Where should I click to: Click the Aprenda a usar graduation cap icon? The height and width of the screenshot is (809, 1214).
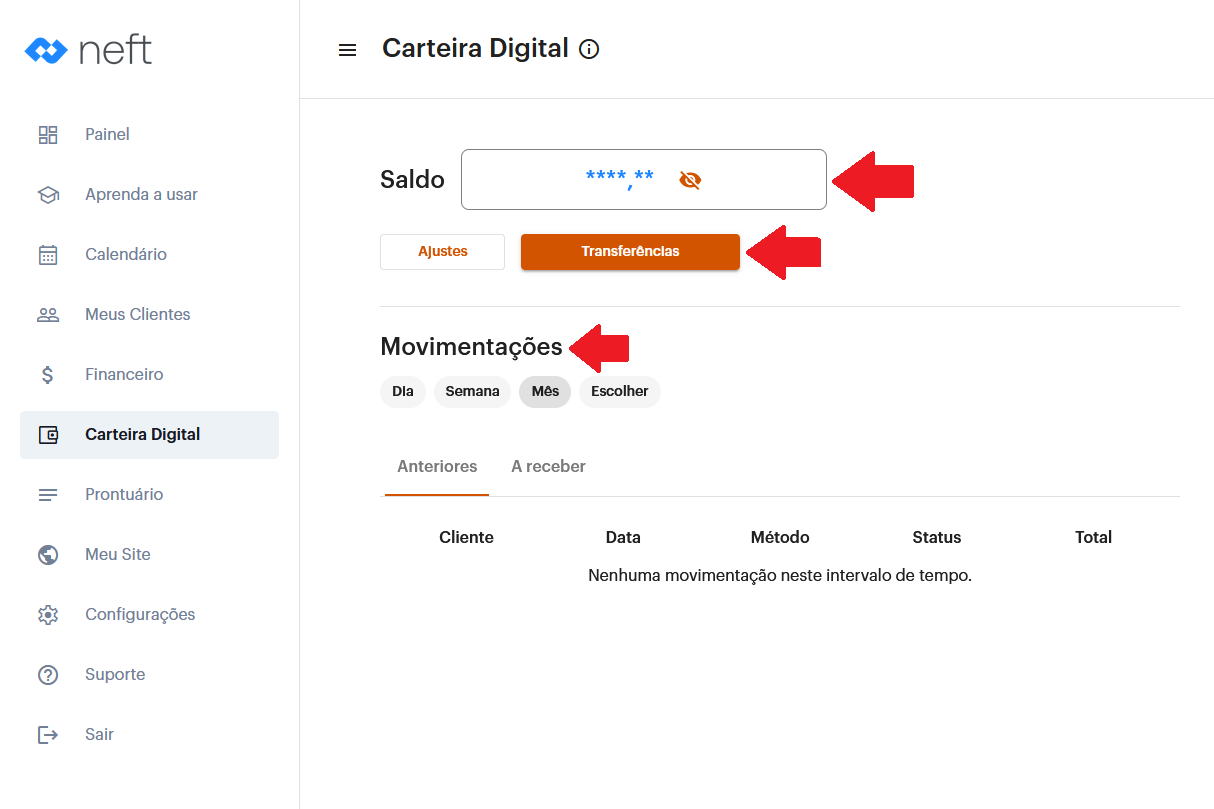[x=48, y=195]
